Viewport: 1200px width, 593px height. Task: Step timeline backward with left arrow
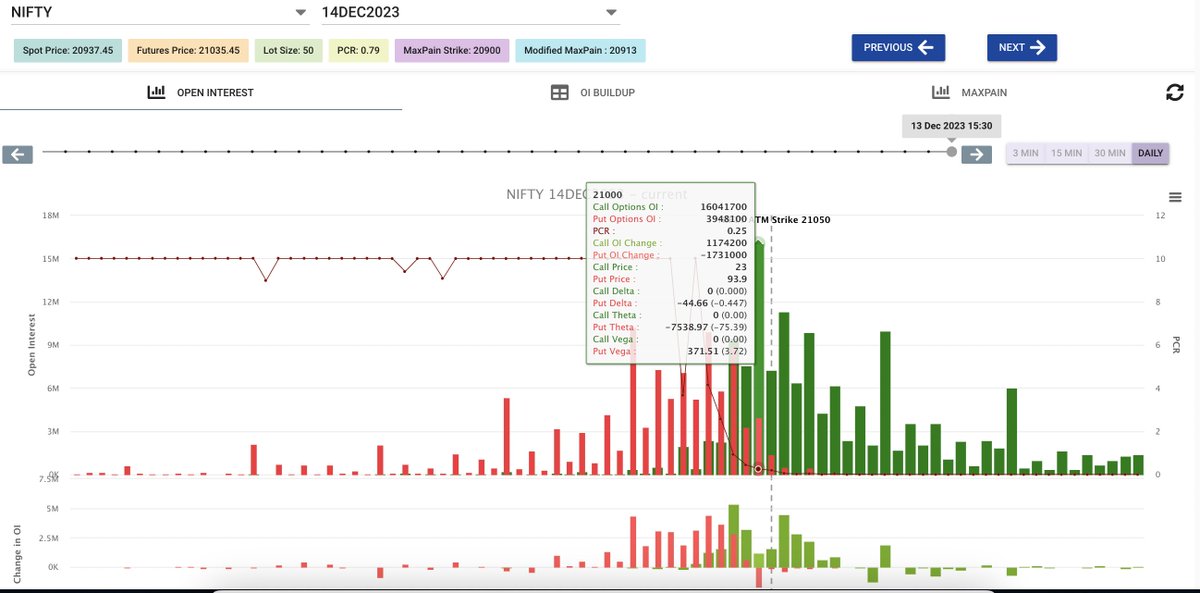16,153
